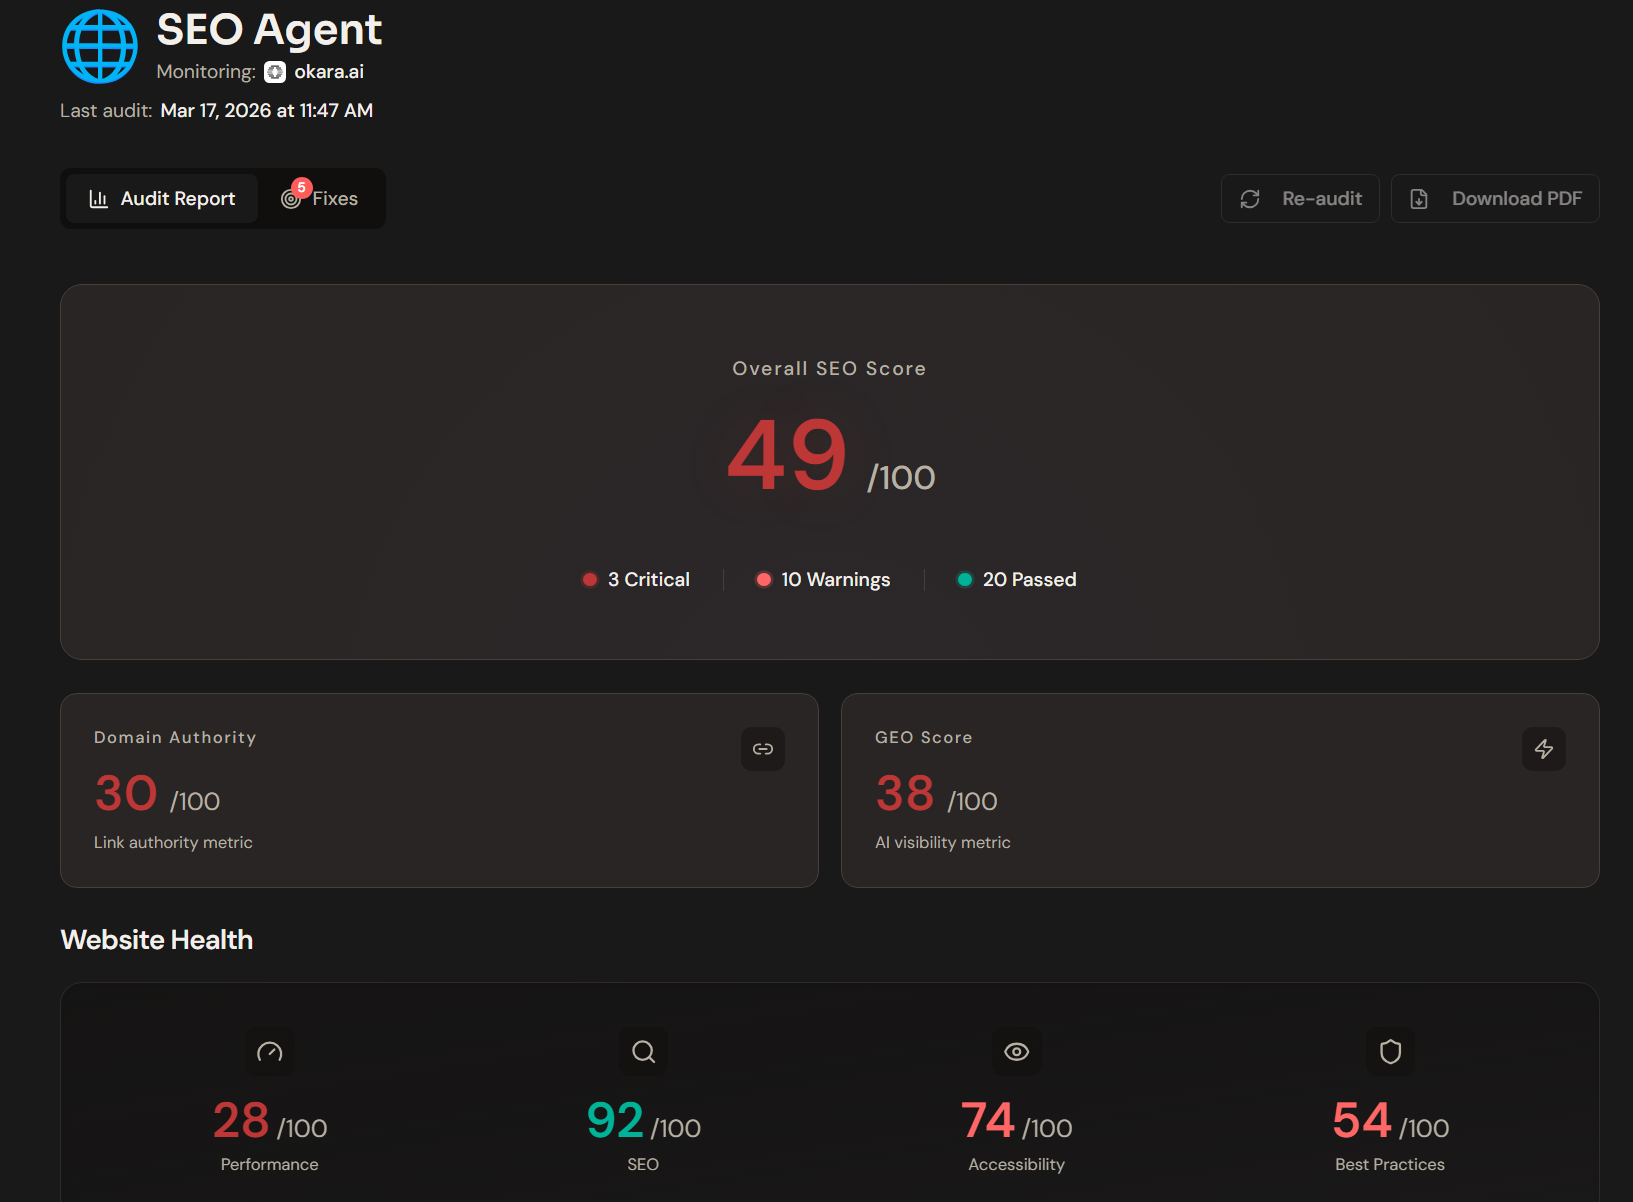Open the Audit Report tab
1633x1202 pixels.
[x=163, y=199]
